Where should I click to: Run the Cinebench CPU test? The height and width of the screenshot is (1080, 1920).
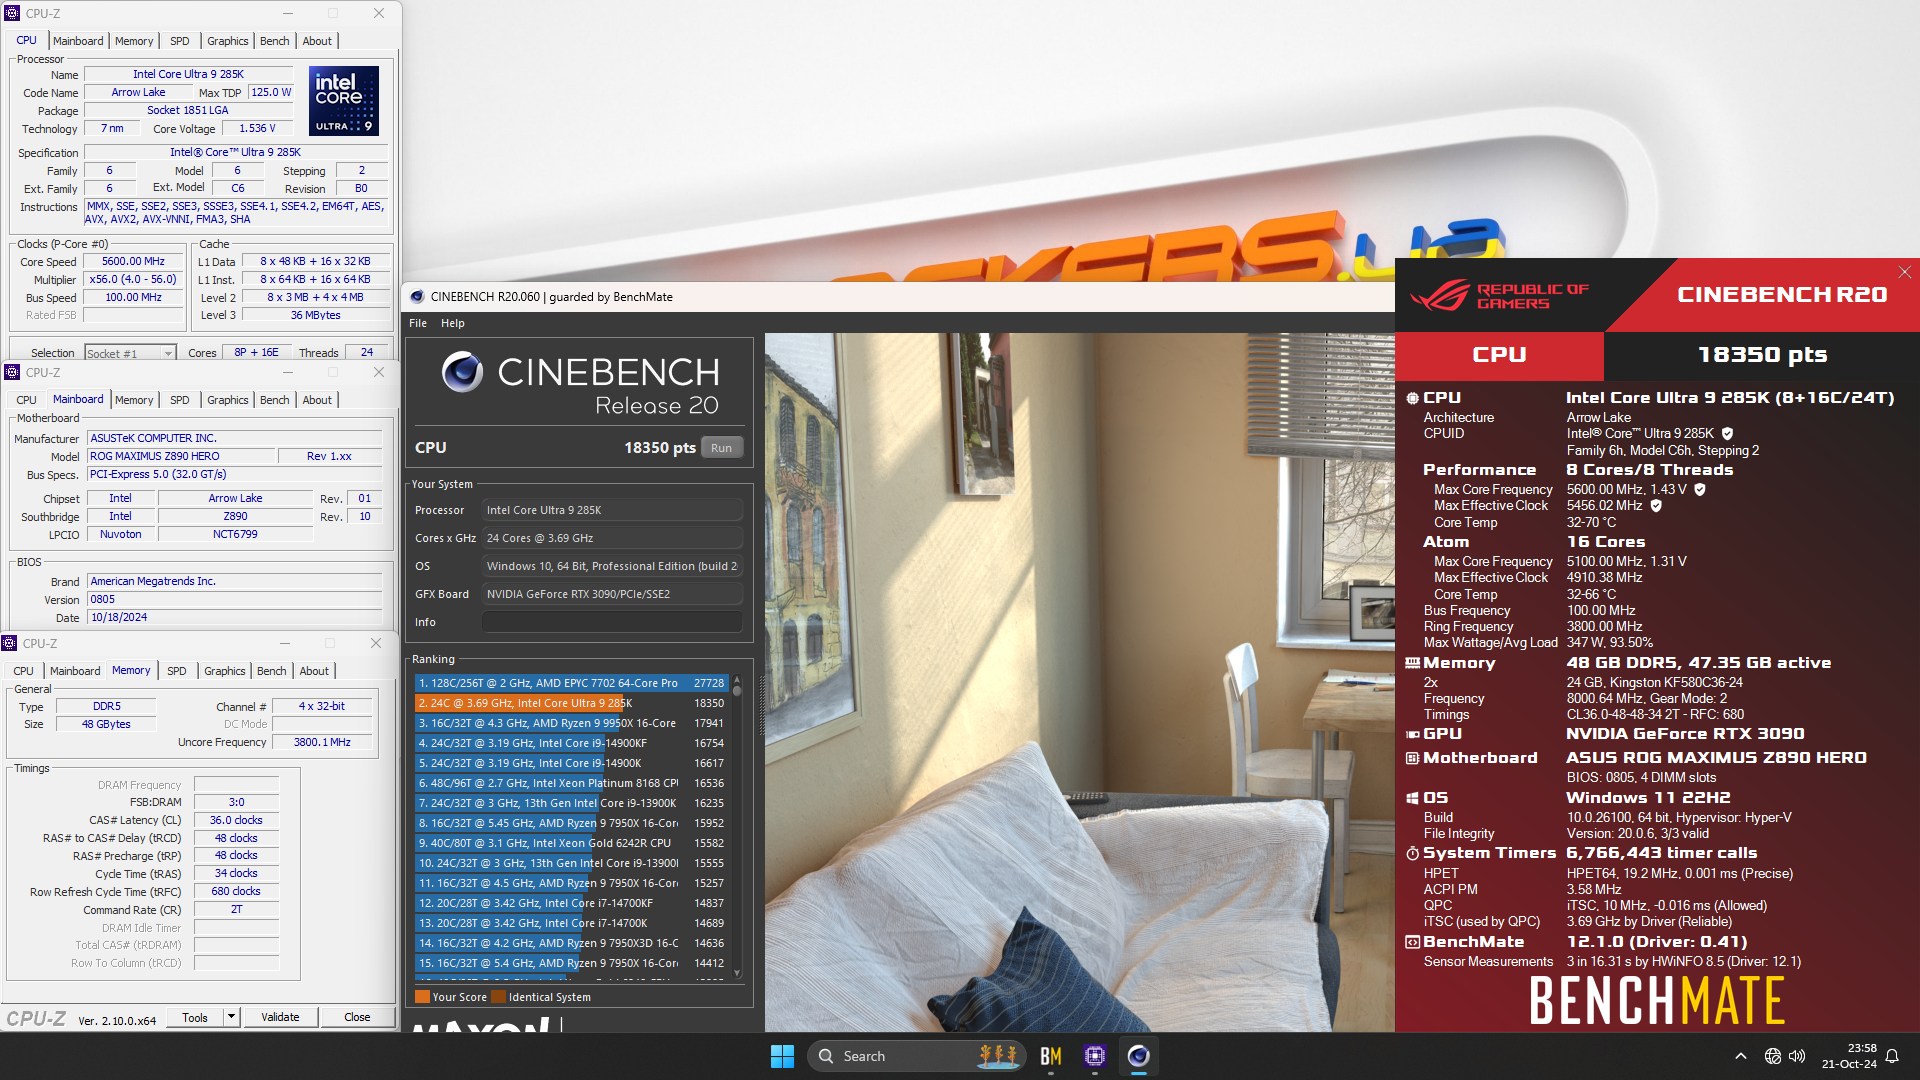coord(722,448)
